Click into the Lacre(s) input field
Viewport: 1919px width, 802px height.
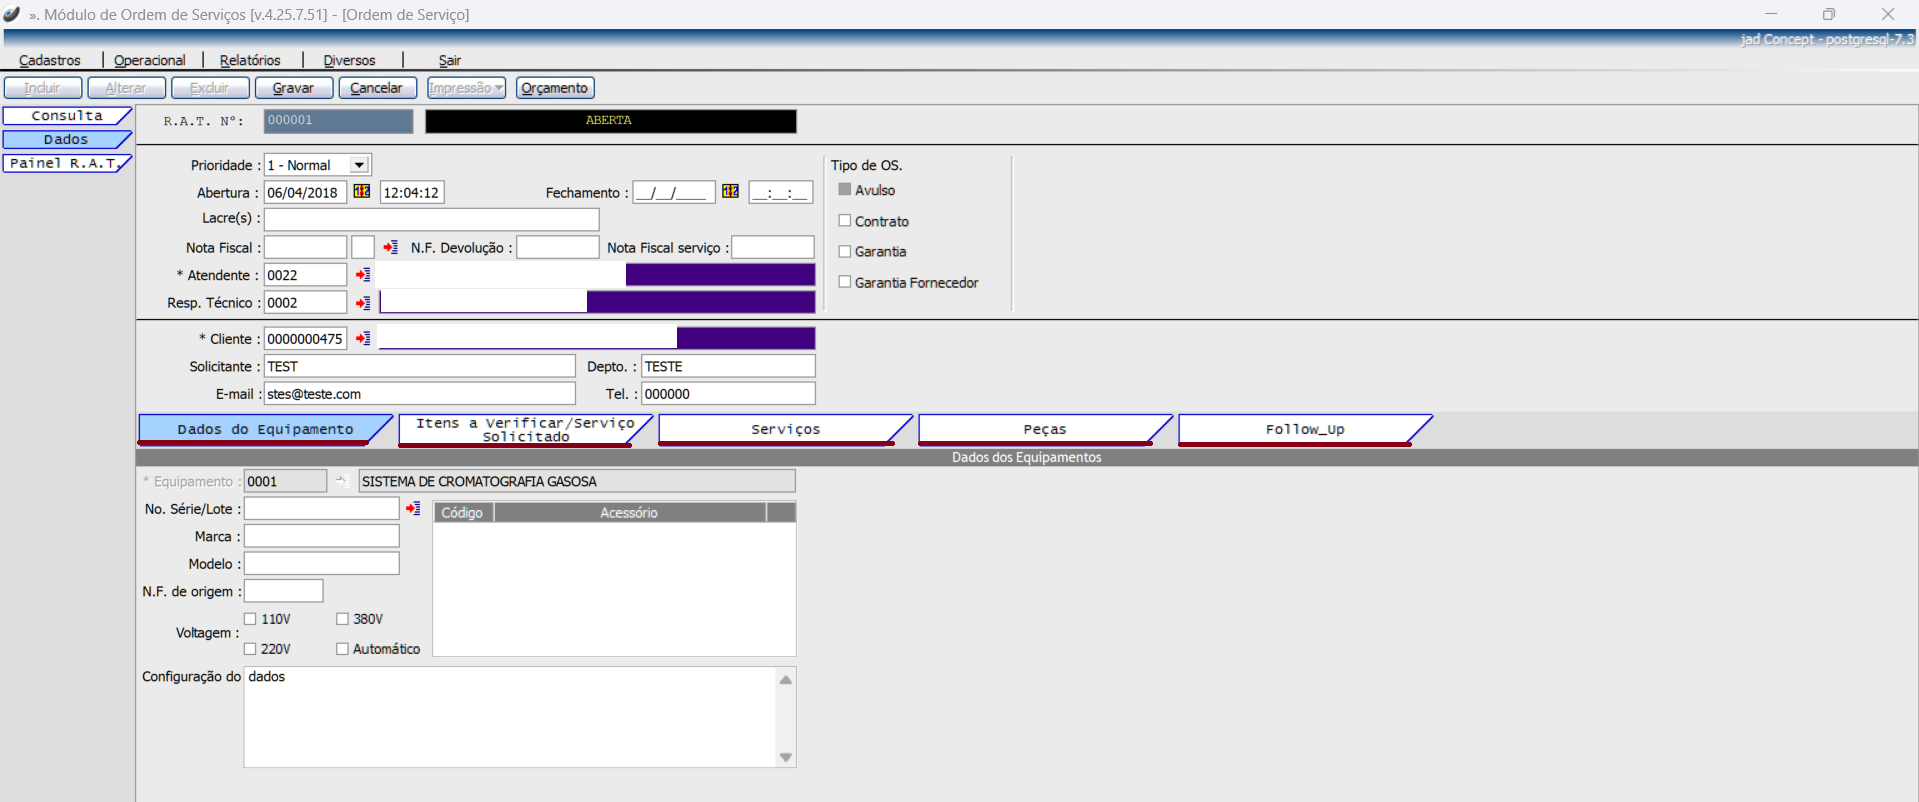431,219
